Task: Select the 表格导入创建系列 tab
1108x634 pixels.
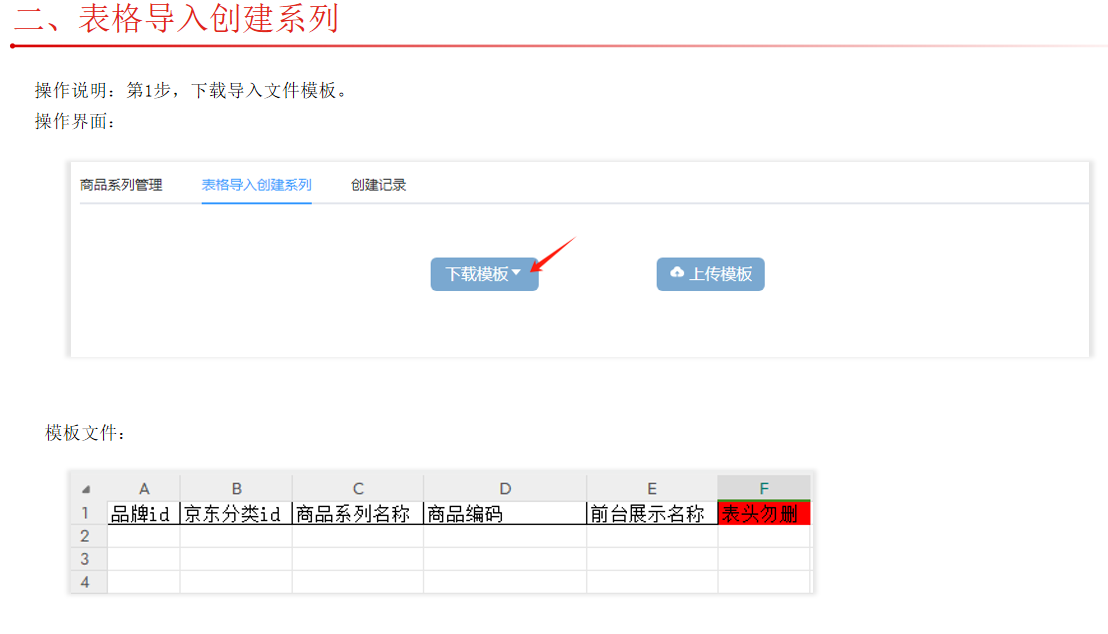Action: click(x=256, y=185)
